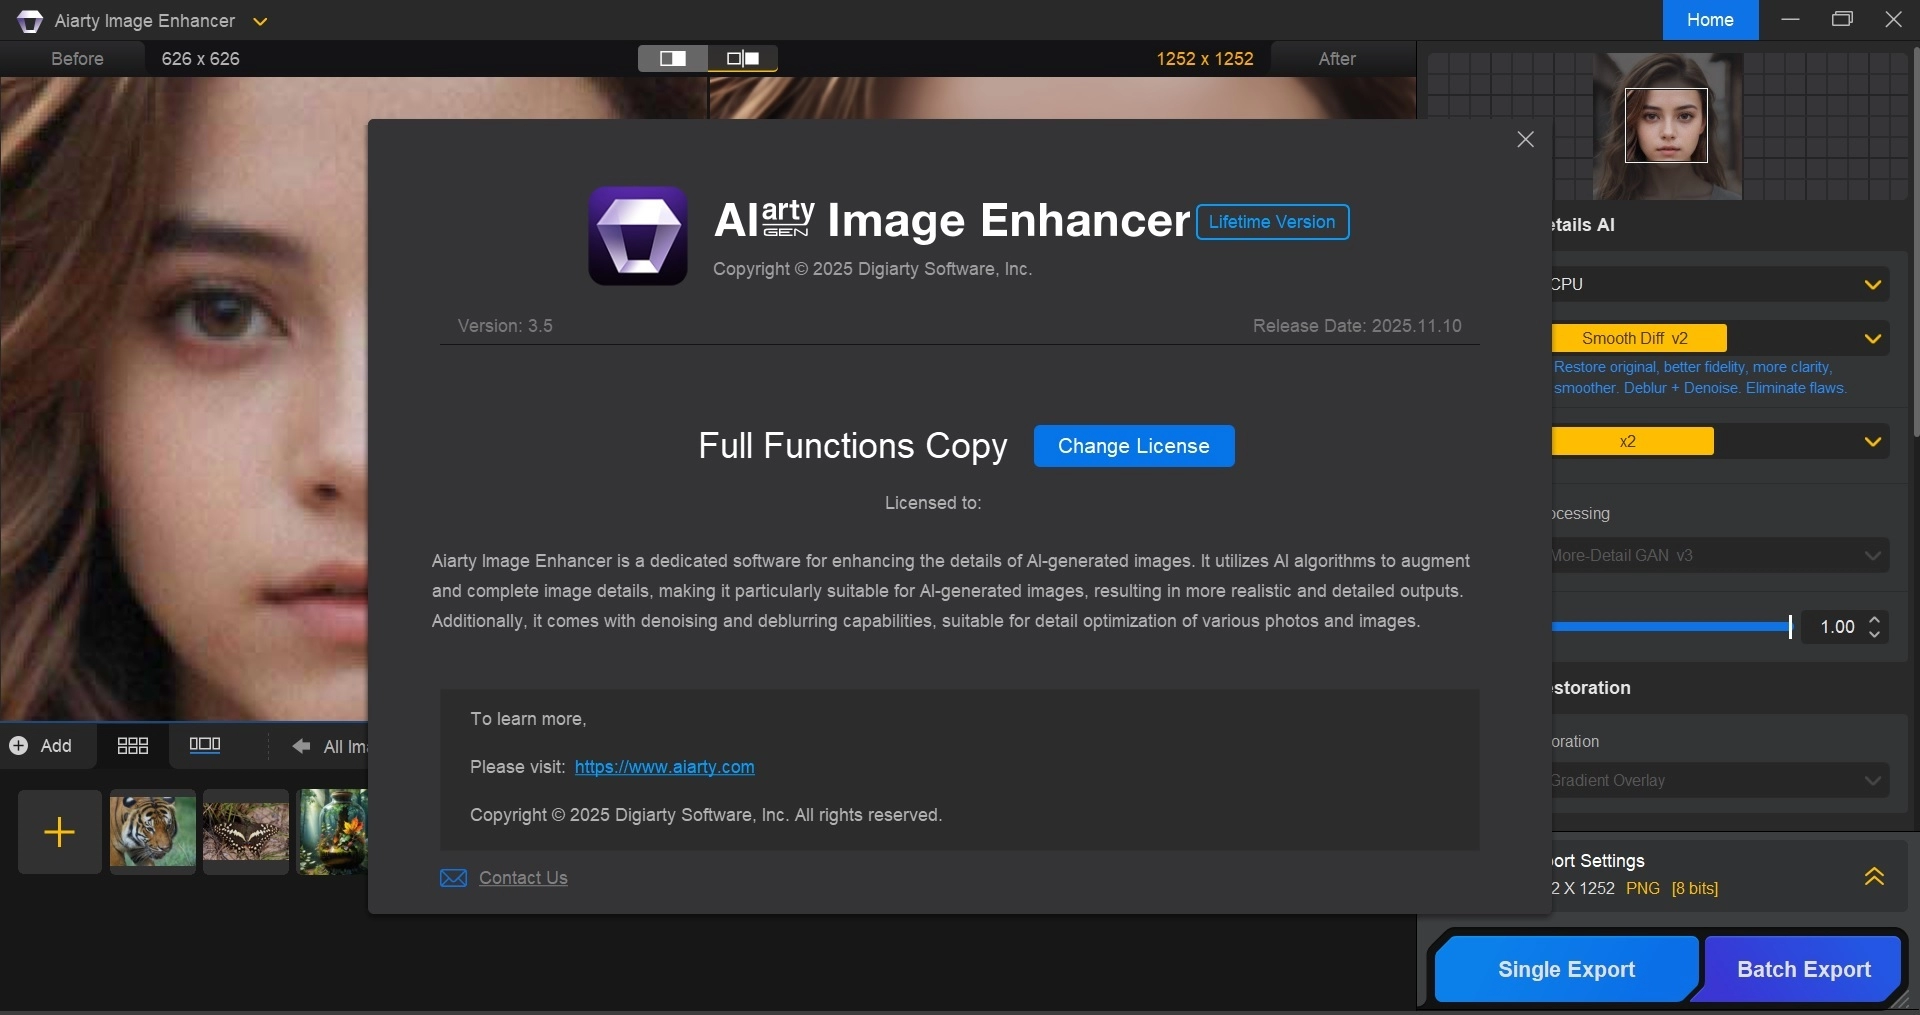Viewport: 1920px width, 1015px height.
Task: Select the tiger thumbnail
Action: [153, 832]
